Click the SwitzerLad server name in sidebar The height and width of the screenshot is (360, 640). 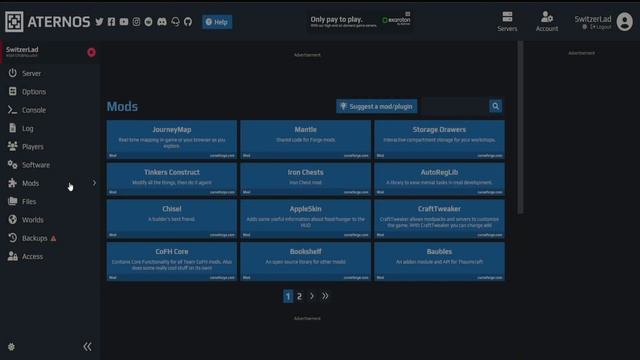[x=22, y=50]
